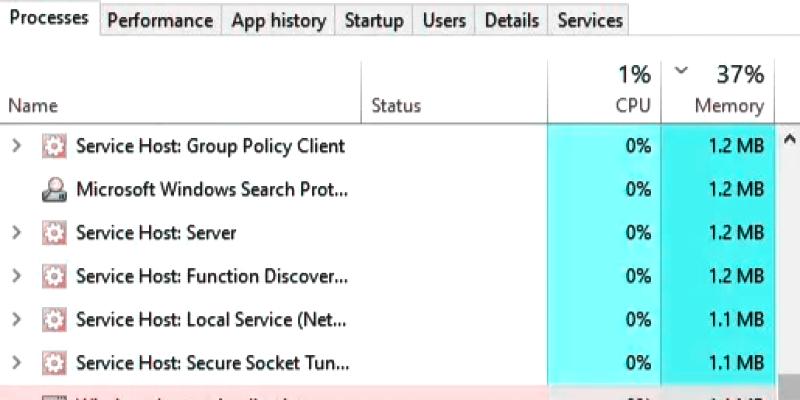Sort processes by the Memory column
Screen dimensions: 800x400
718,92
